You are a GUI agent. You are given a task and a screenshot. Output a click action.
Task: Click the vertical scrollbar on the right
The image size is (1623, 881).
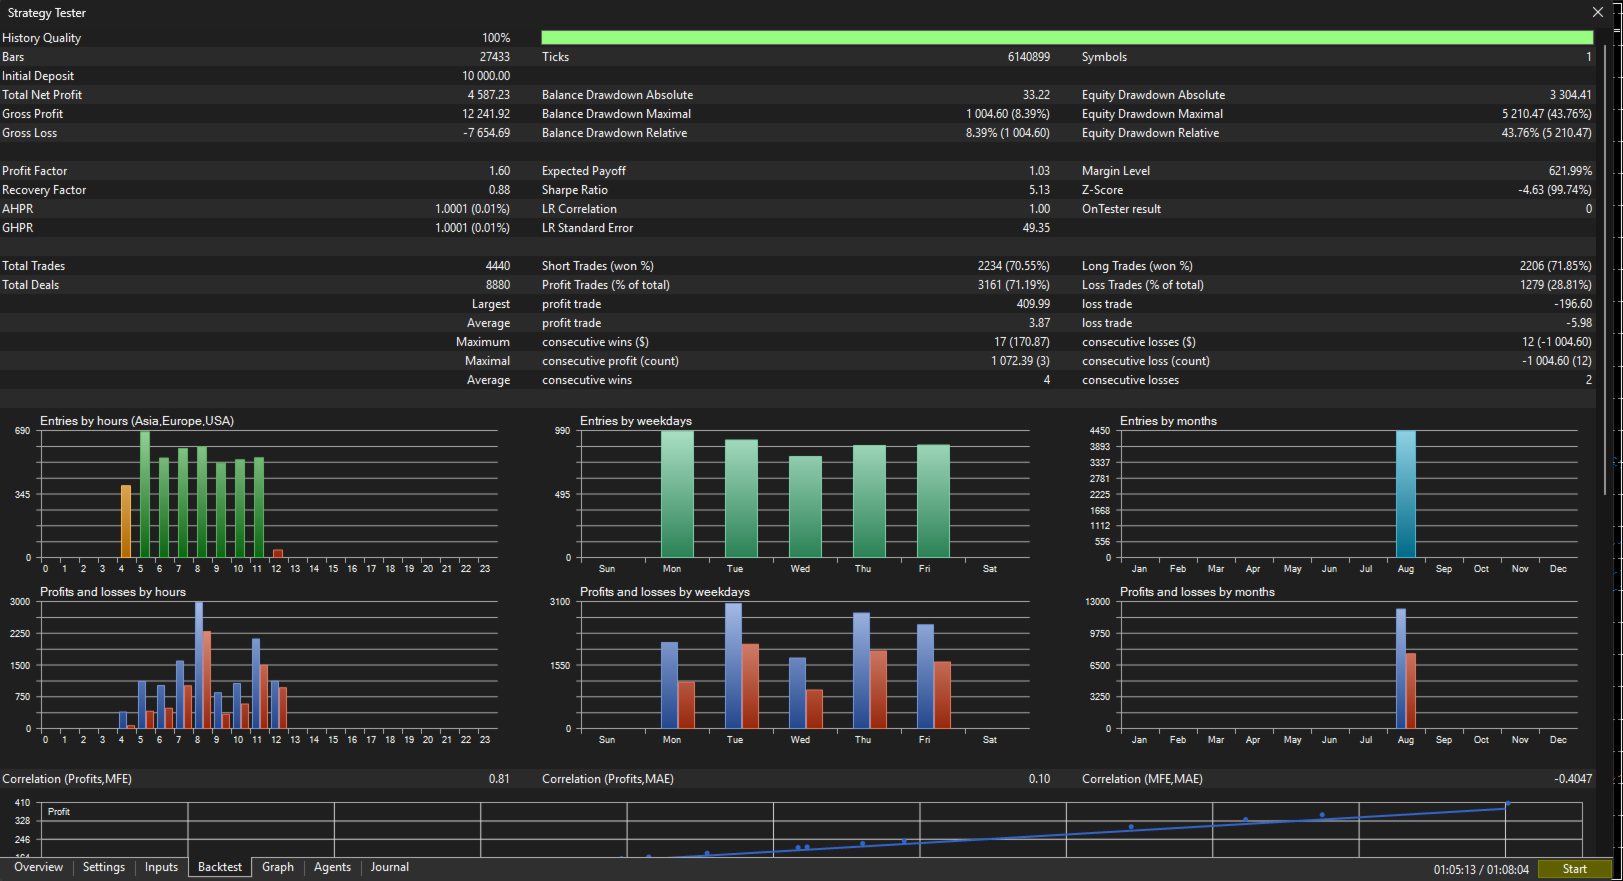point(1607,260)
